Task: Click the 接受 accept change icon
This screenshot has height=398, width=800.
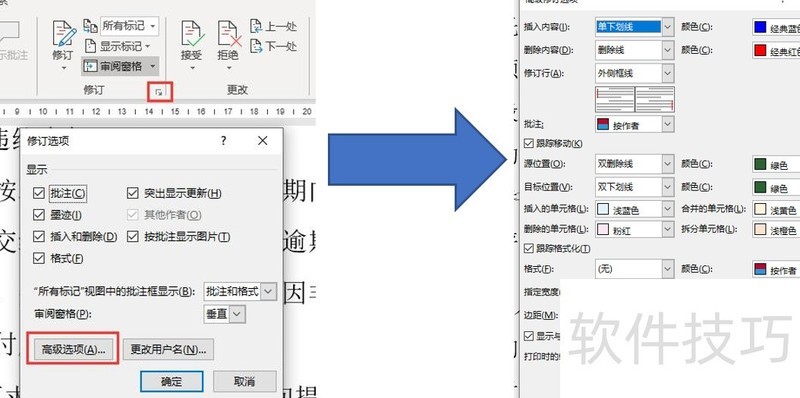Action: 192,34
